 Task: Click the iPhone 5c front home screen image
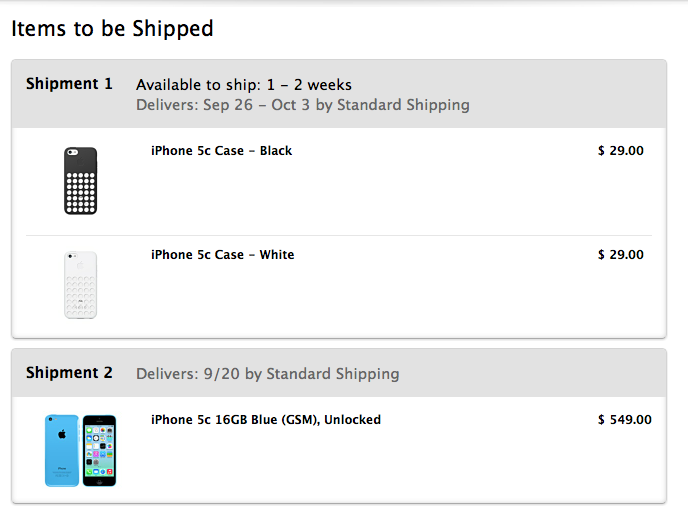pos(99,450)
